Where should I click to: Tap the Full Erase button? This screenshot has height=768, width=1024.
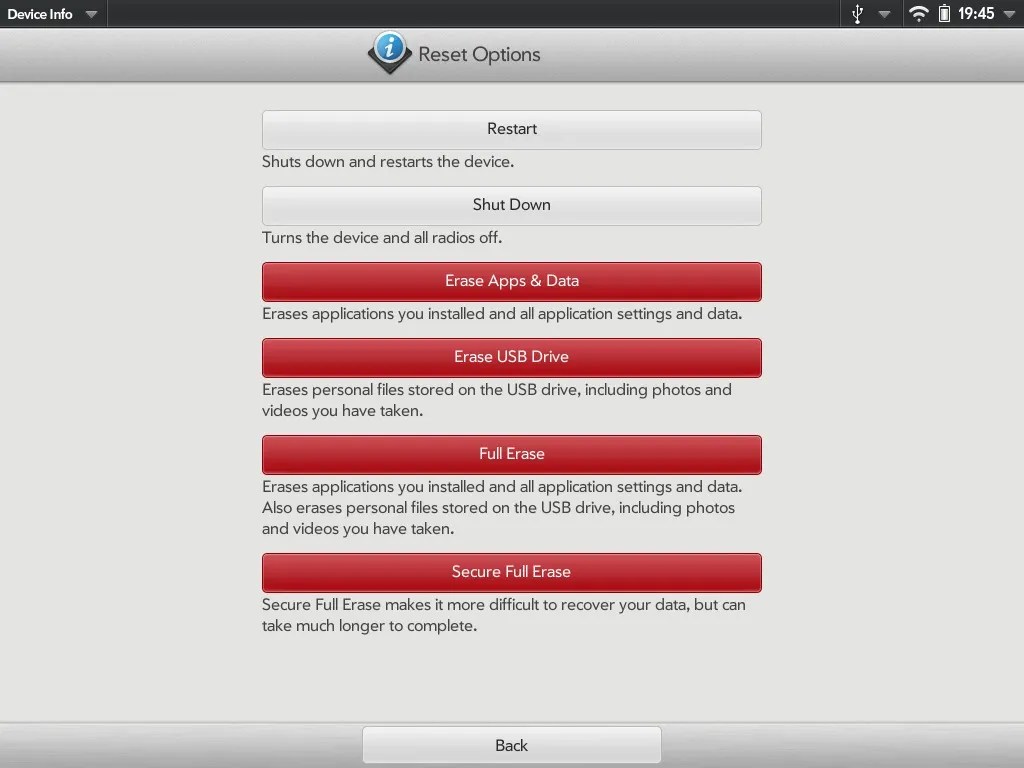pyautogui.click(x=511, y=453)
